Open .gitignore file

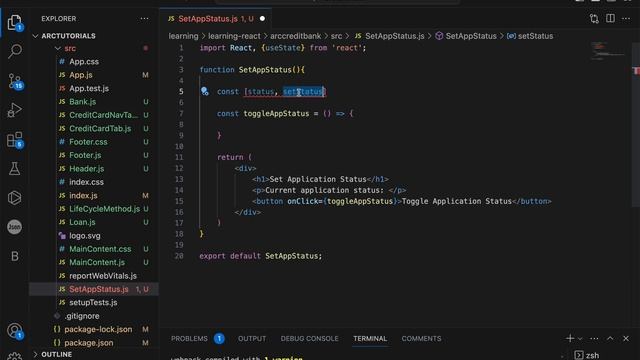pos(81,316)
